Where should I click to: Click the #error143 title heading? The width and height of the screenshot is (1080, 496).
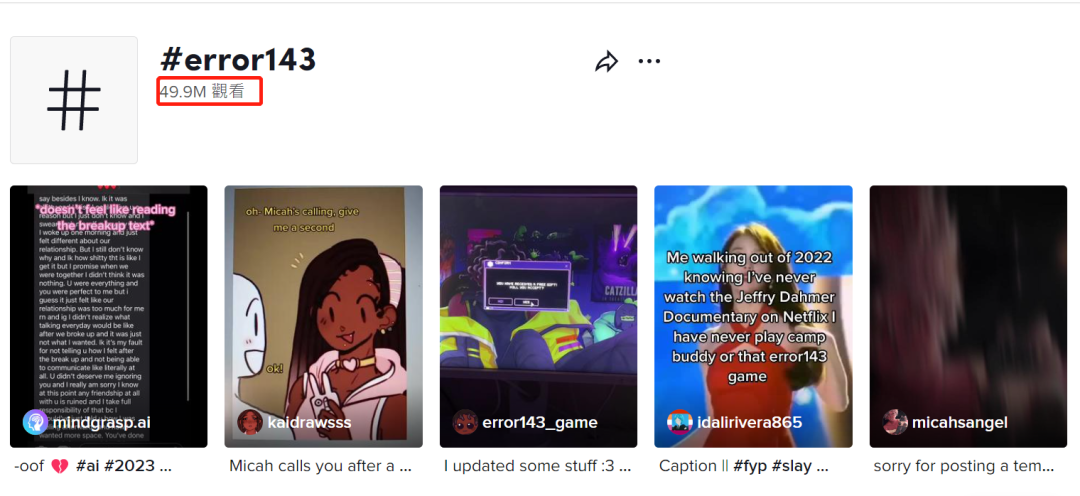tap(238, 61)
